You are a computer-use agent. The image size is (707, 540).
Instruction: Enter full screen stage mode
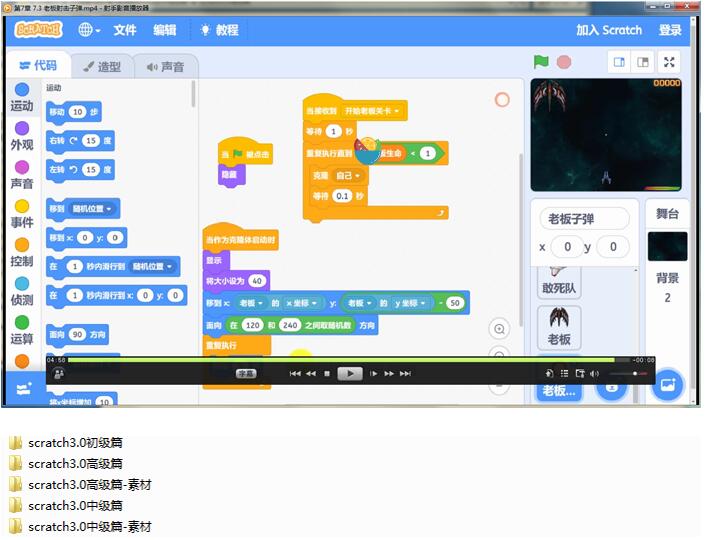pos(670,62)
